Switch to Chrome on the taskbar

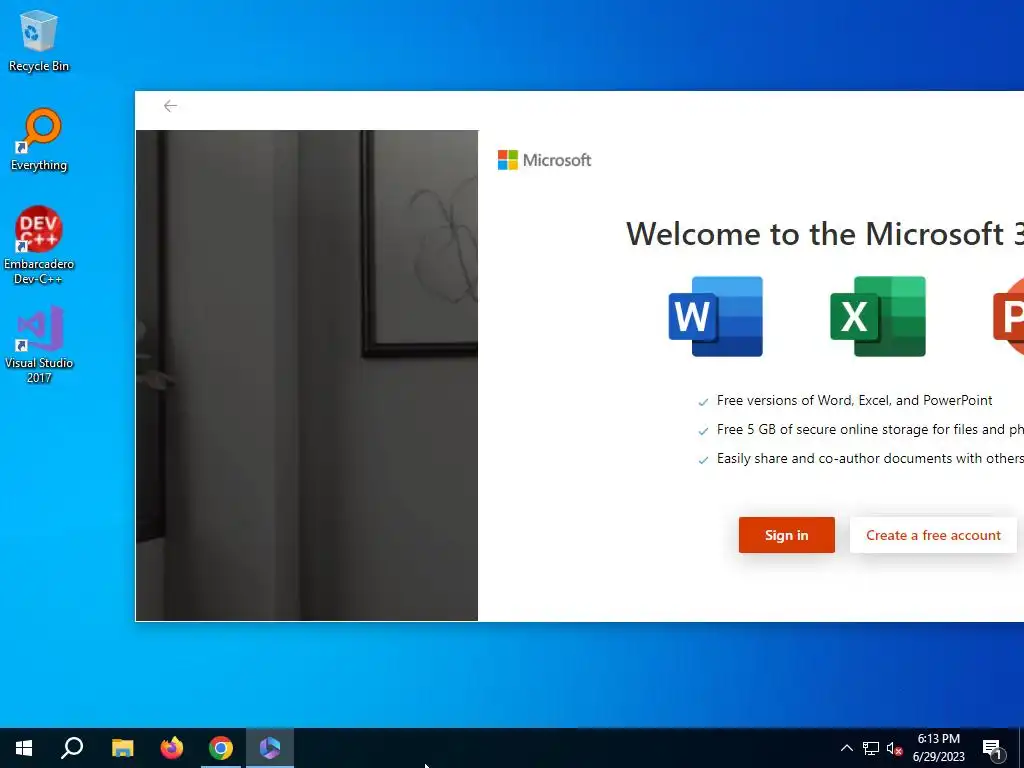tap(221, 748)
